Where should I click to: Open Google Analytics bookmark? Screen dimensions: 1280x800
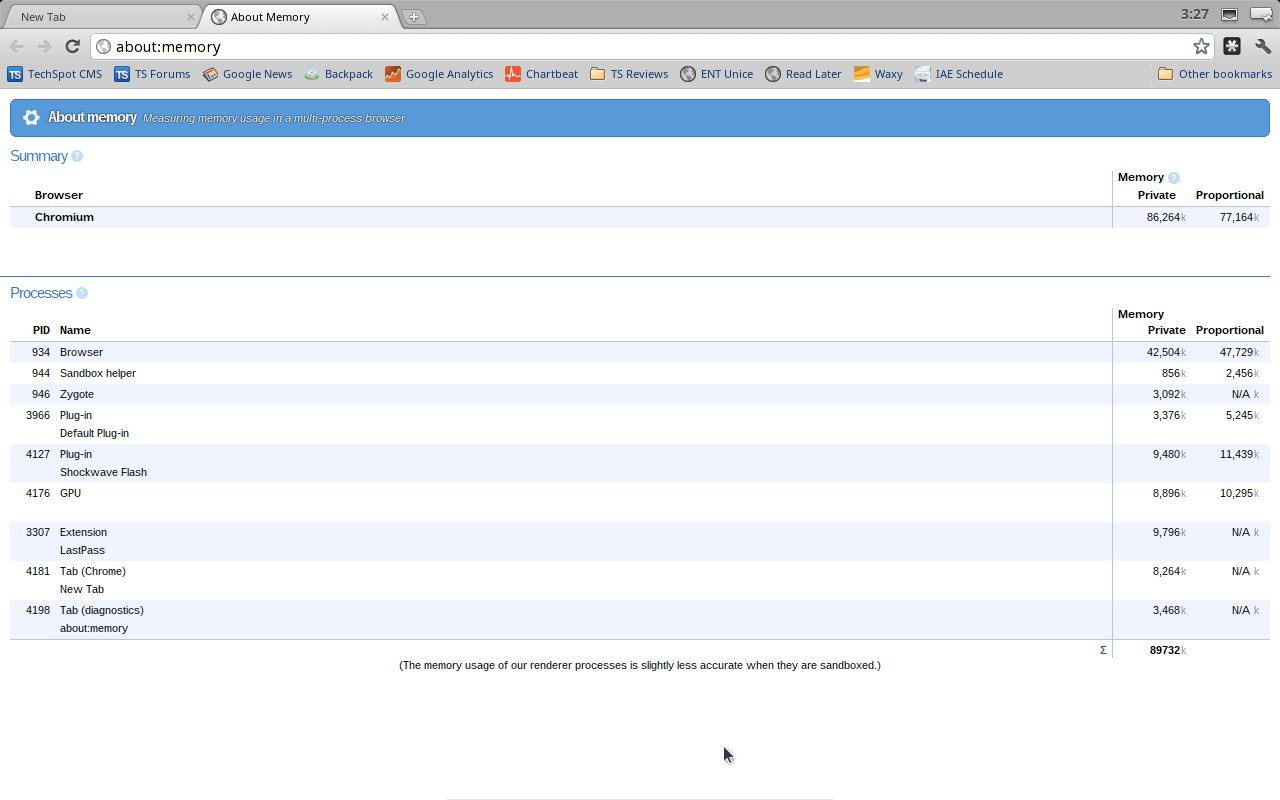(439, 74)
